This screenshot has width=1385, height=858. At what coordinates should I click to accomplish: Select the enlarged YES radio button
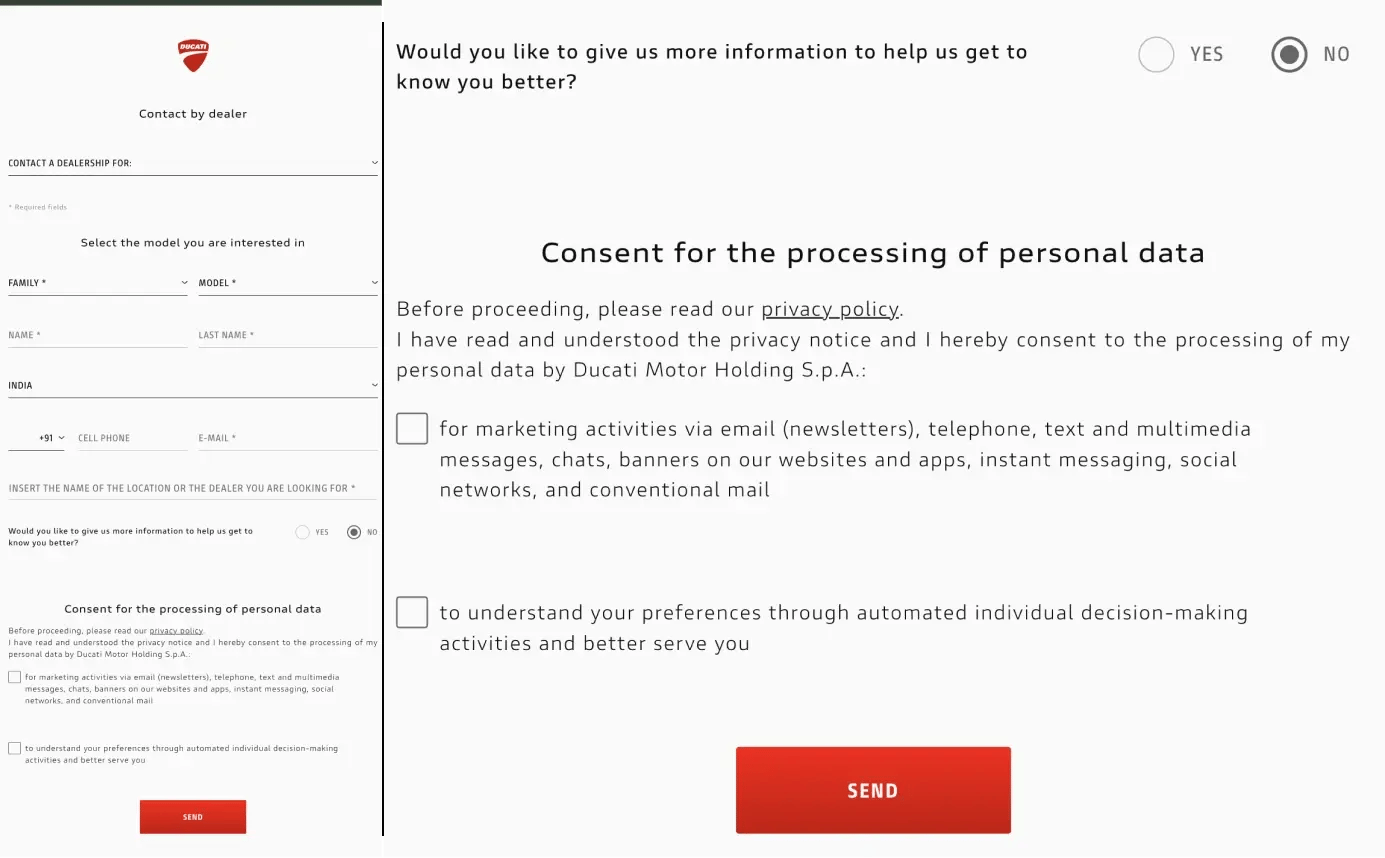1156,54
